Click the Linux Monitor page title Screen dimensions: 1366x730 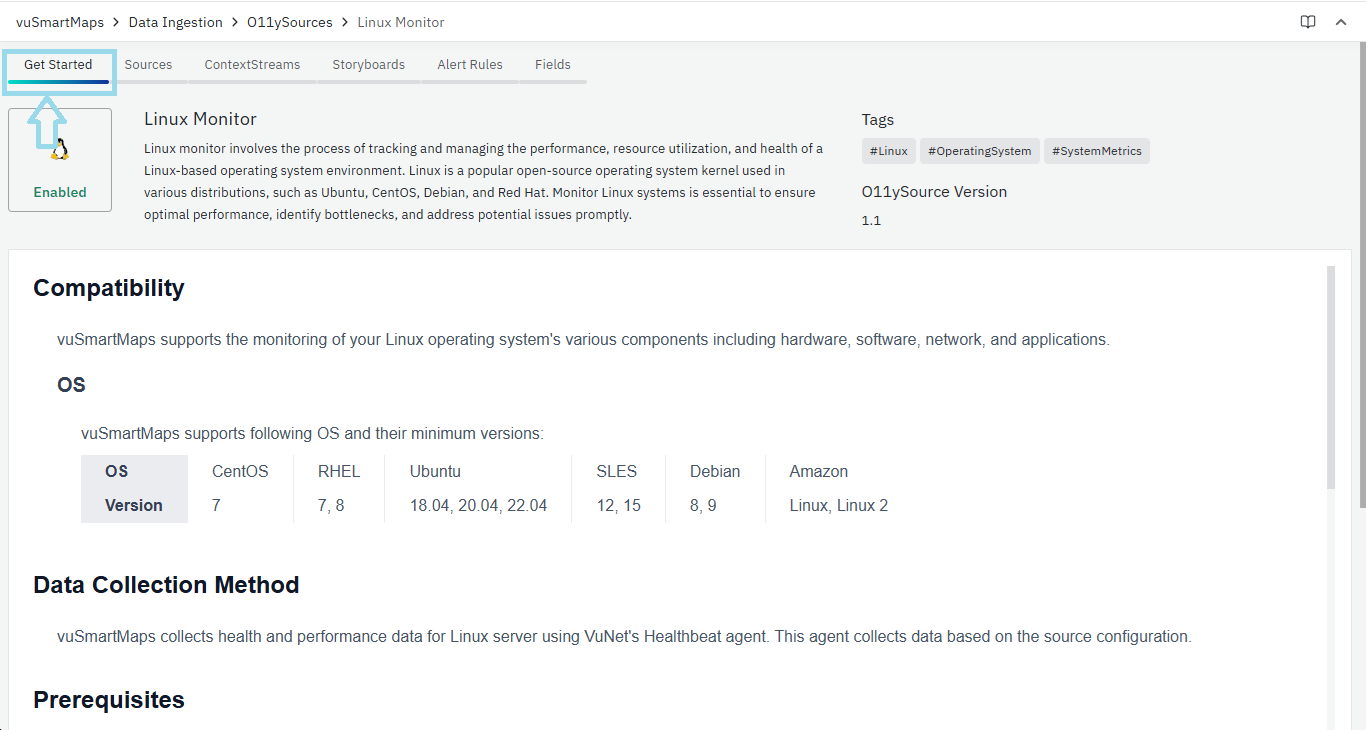point(200,118)
